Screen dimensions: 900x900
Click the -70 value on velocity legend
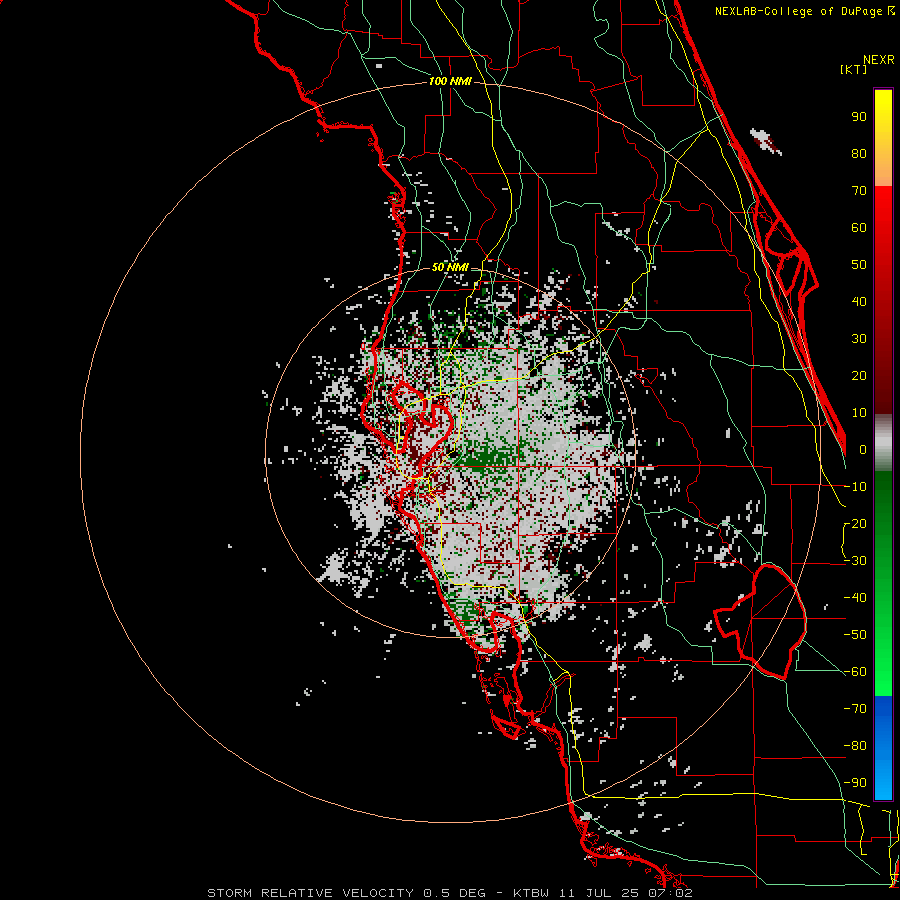(x=855, y=708)
